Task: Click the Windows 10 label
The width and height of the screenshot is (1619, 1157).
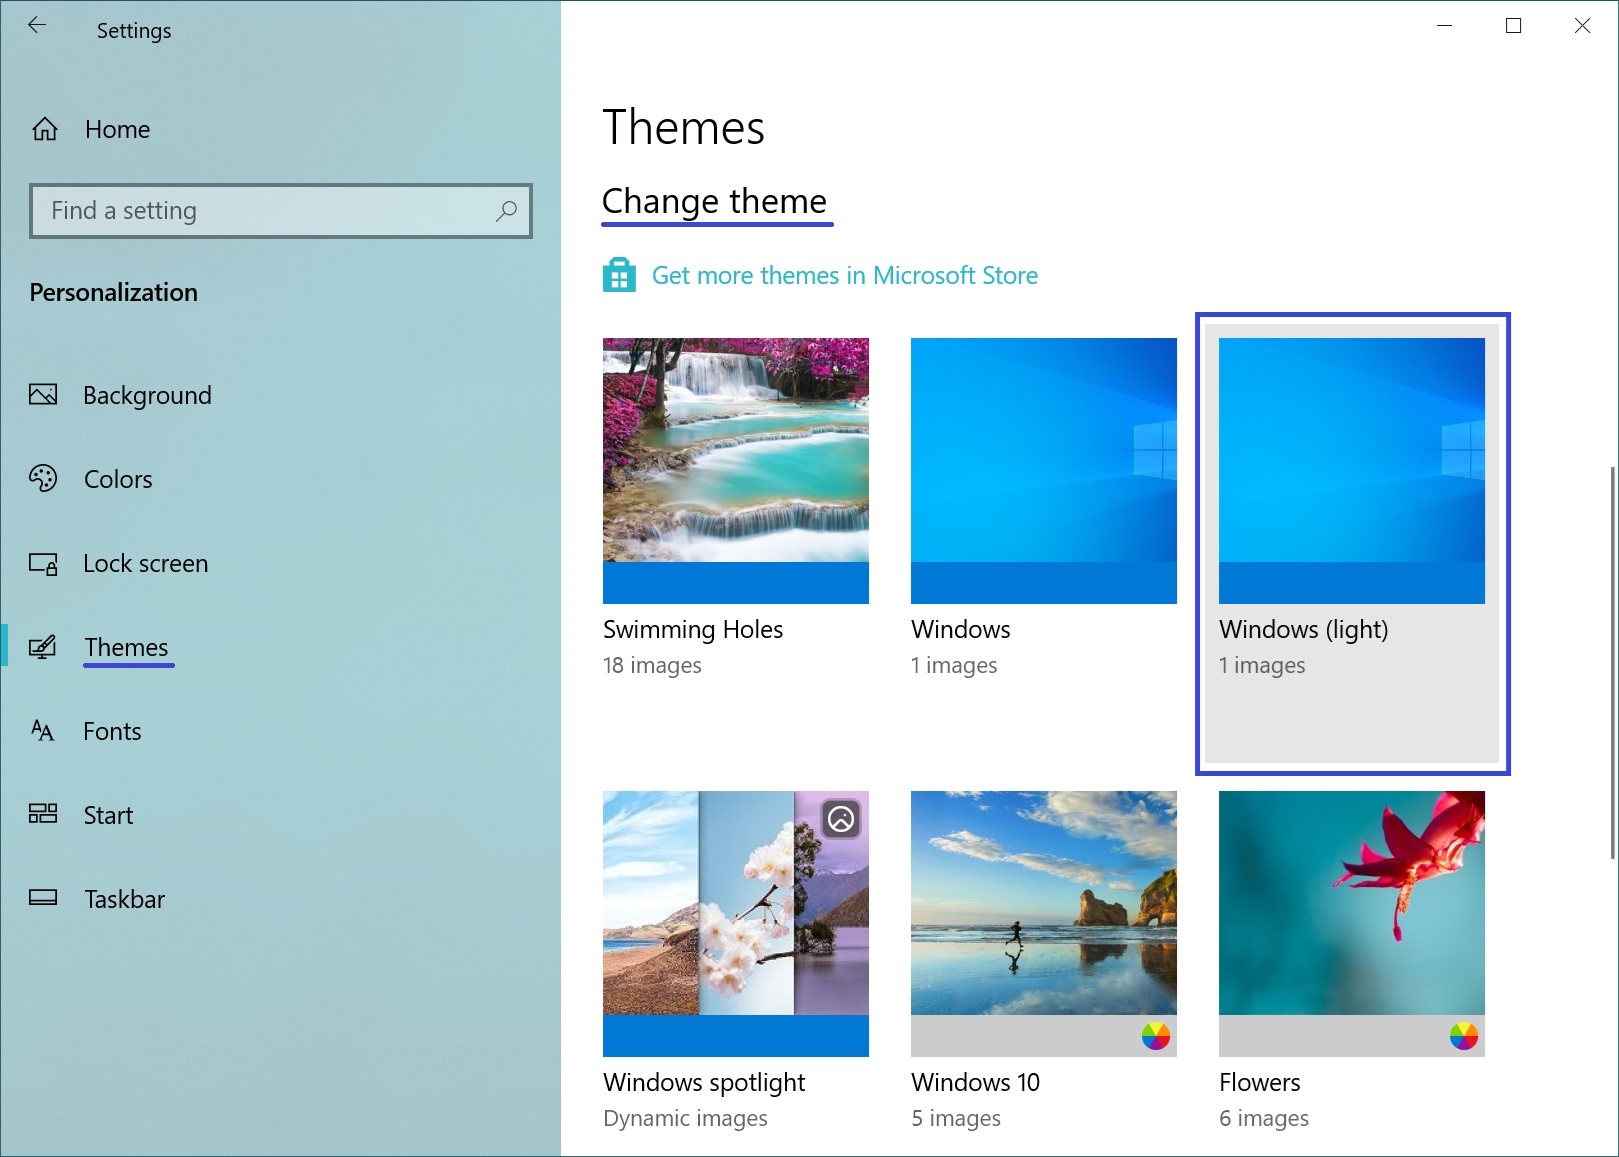Action: [975, 1082]
